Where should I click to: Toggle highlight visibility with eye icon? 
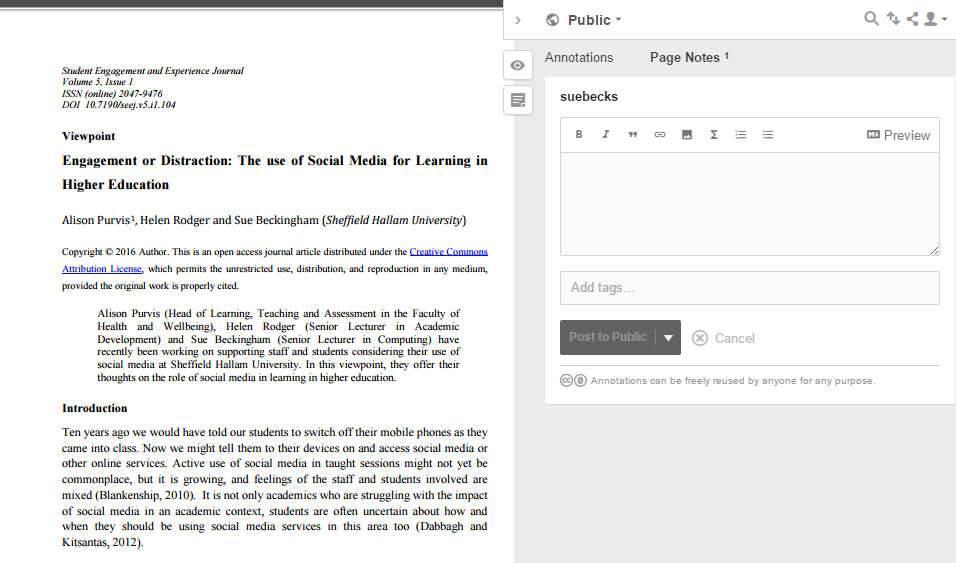[x=517, y=65]
